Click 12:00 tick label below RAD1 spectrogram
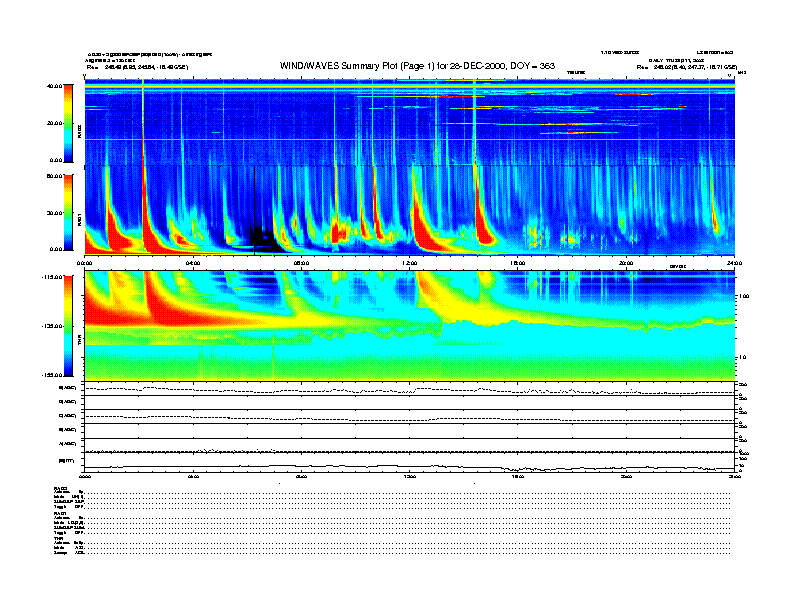This screenshot has width=792, height=612. 410,263
